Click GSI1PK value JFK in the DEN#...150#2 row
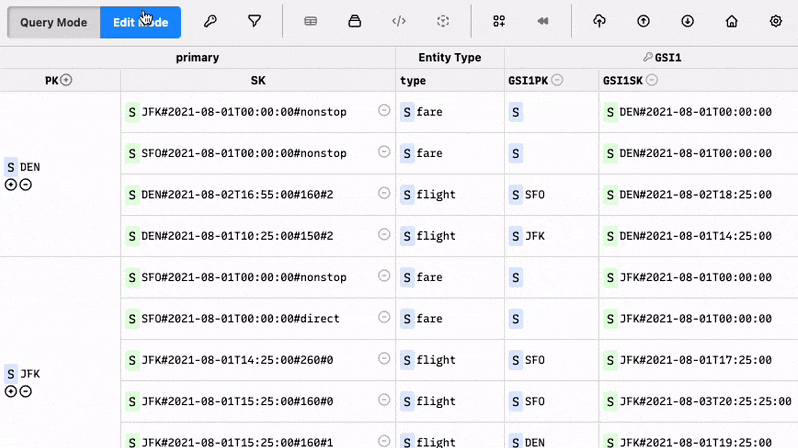 (x=535, y=236)
